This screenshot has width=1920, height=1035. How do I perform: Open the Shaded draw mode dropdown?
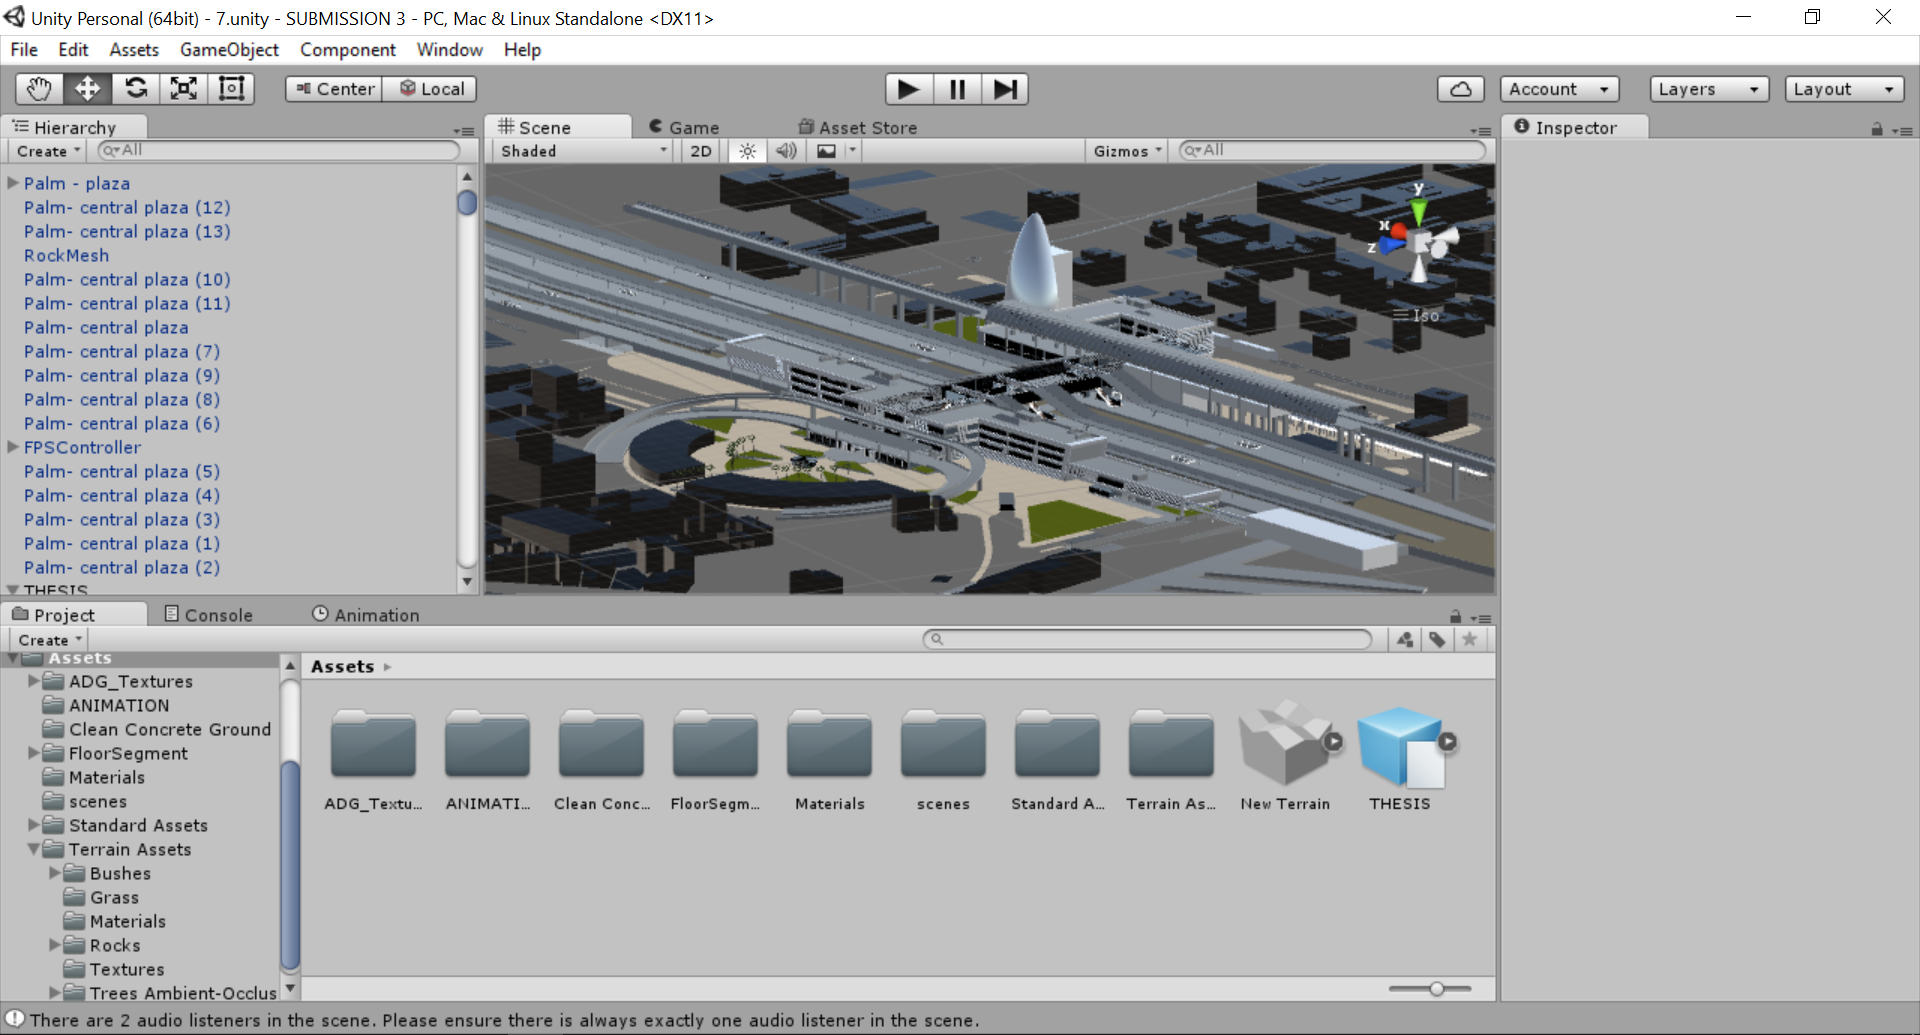point(580,150)
